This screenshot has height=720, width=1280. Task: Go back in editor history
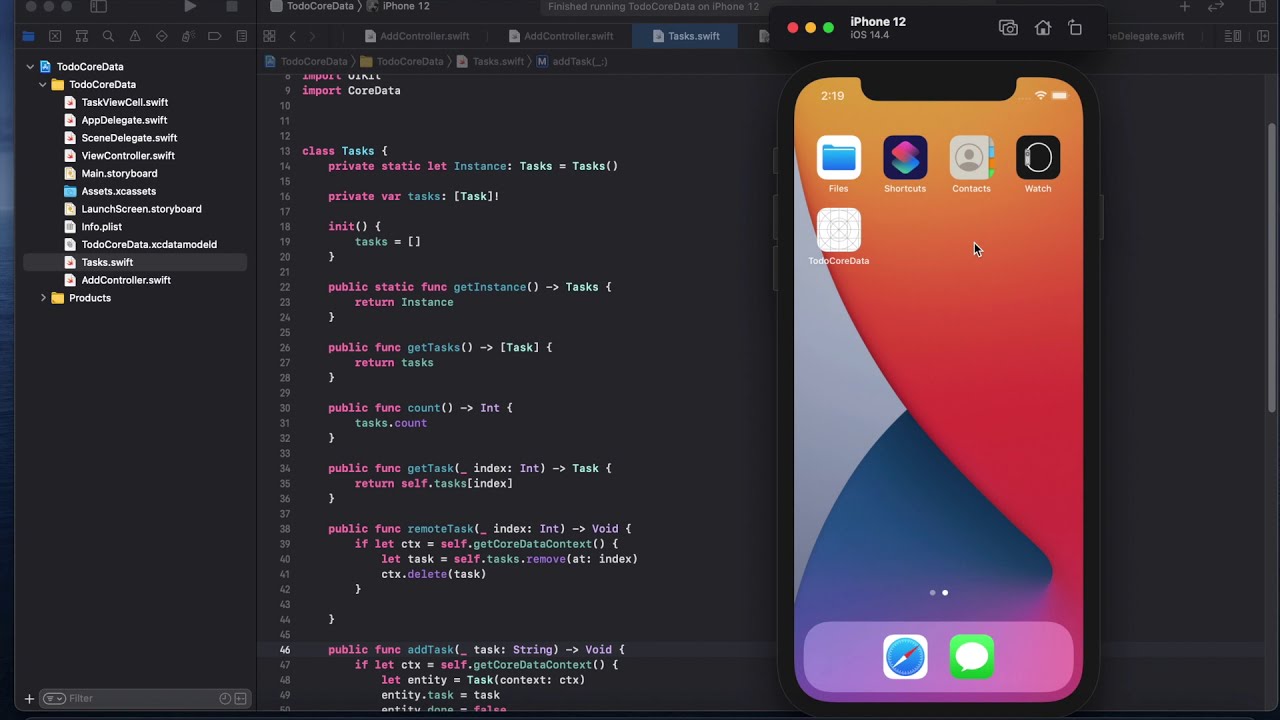[292, 36]
